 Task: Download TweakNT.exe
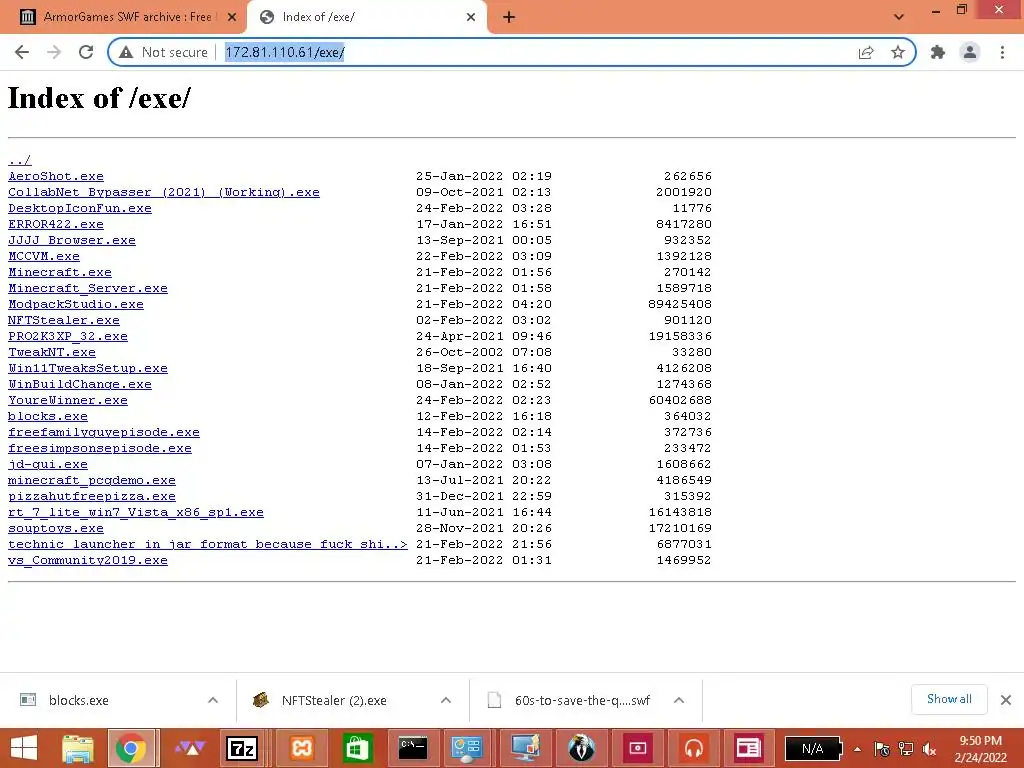pyautogui.click(x=52, y=352)
